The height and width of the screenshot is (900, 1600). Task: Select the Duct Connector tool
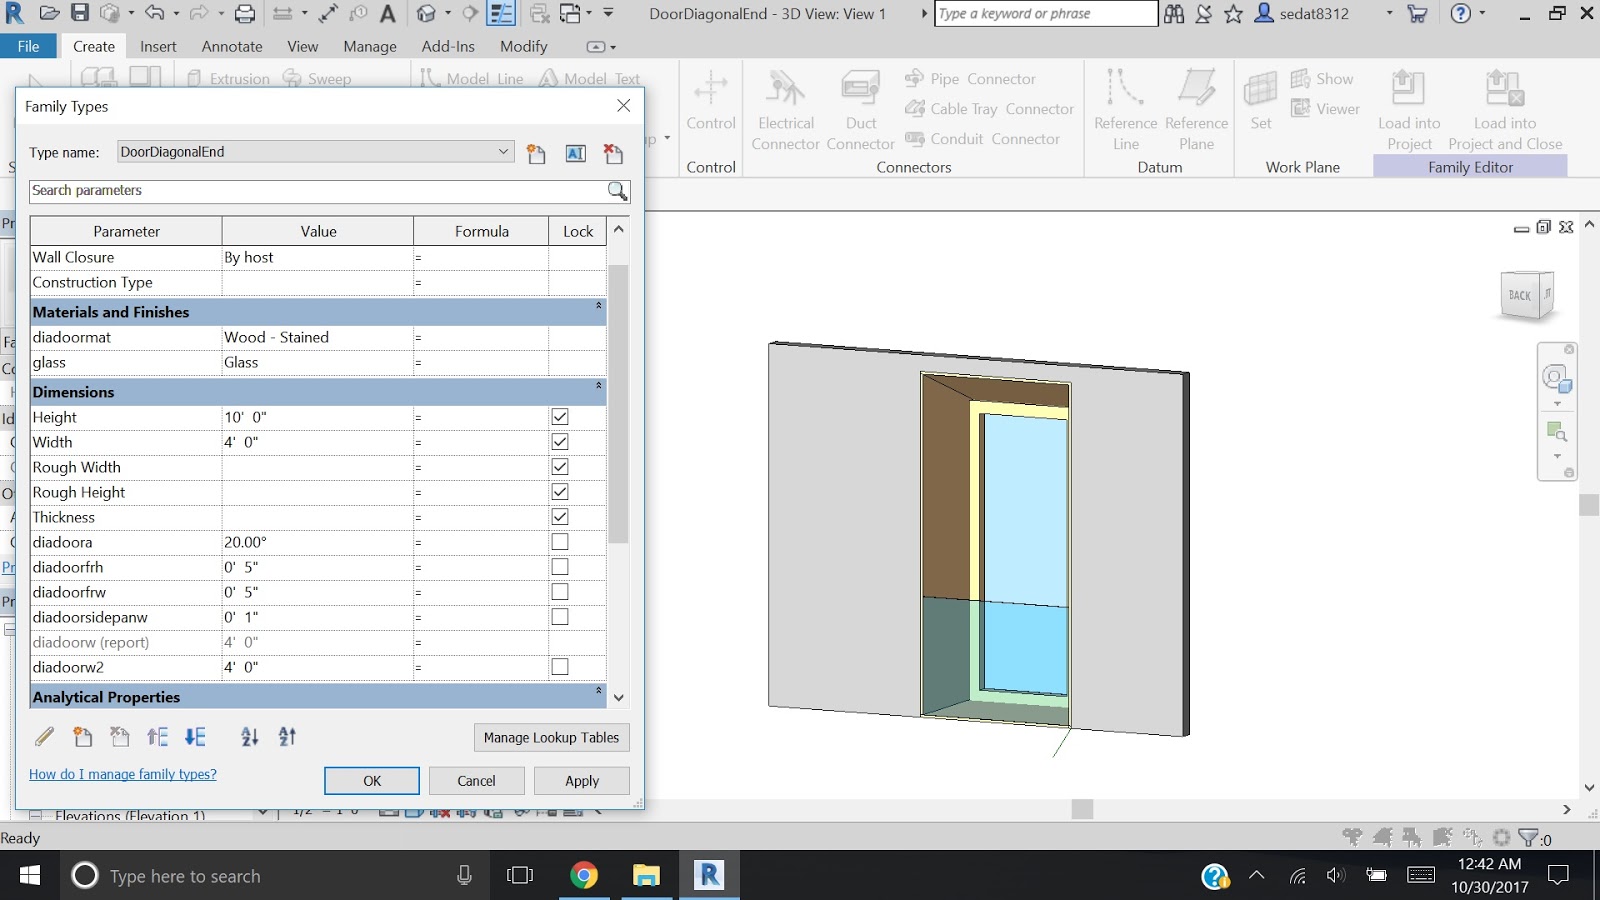(x=860, y=107)
